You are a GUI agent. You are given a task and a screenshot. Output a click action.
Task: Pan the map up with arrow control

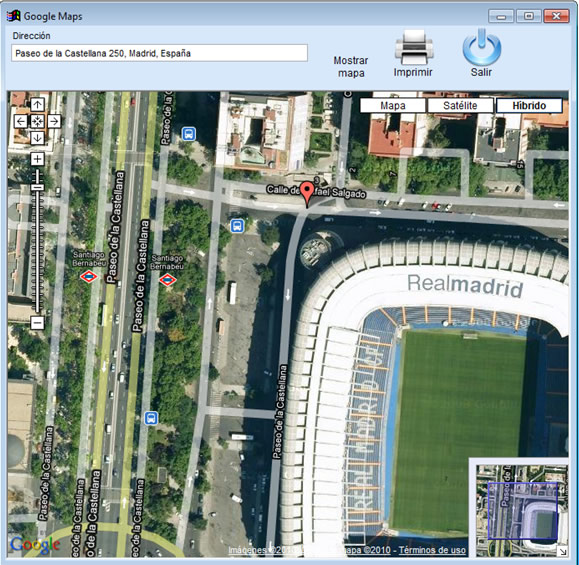tap(37, 105)
